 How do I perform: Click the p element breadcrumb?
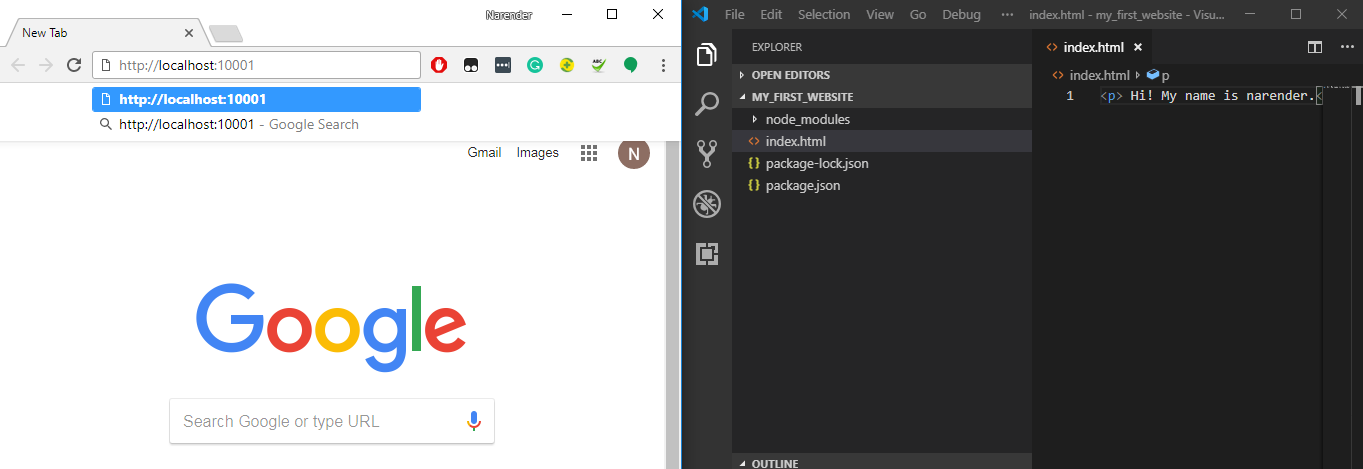1158,75
